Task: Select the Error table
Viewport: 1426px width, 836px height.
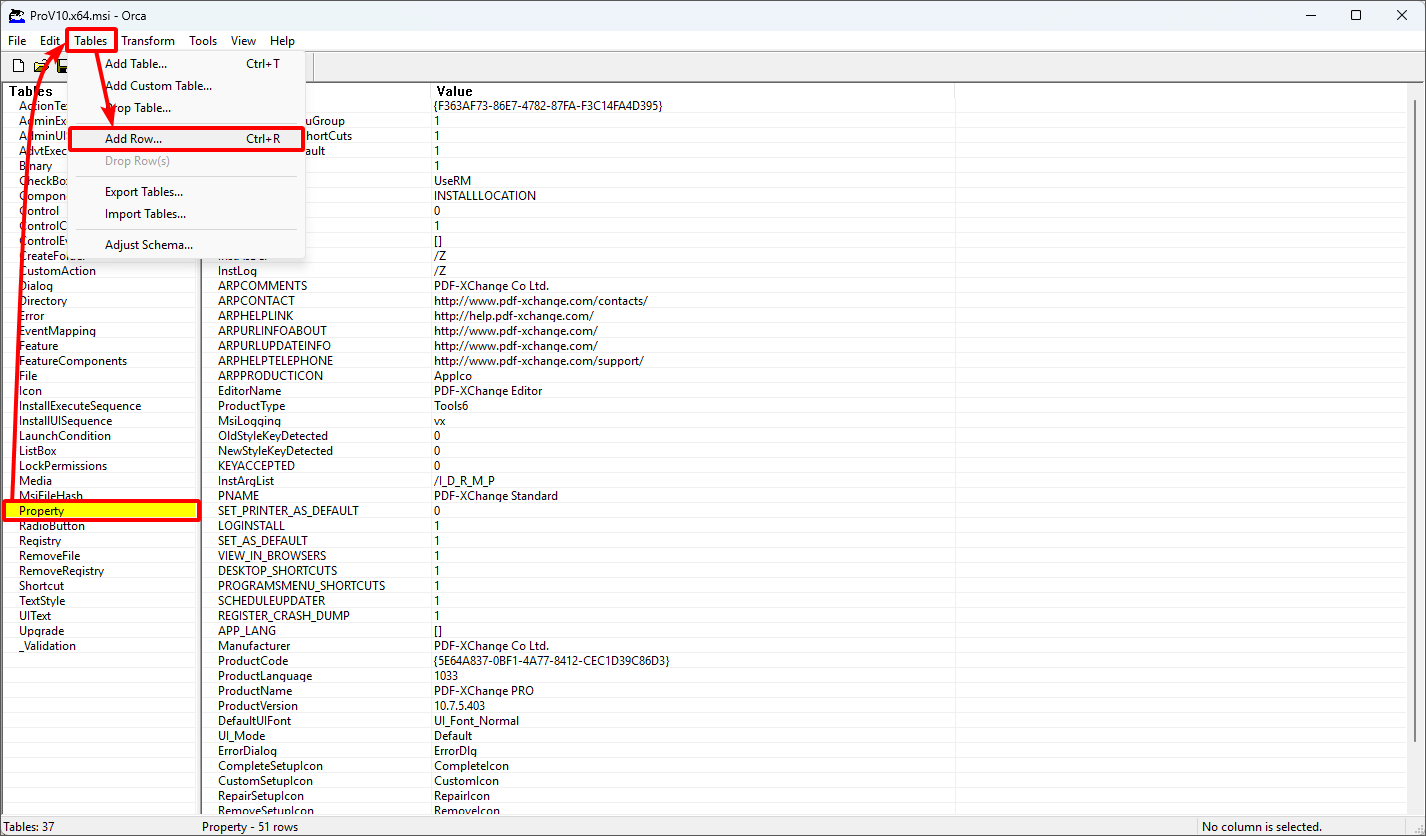Action: 32,316
